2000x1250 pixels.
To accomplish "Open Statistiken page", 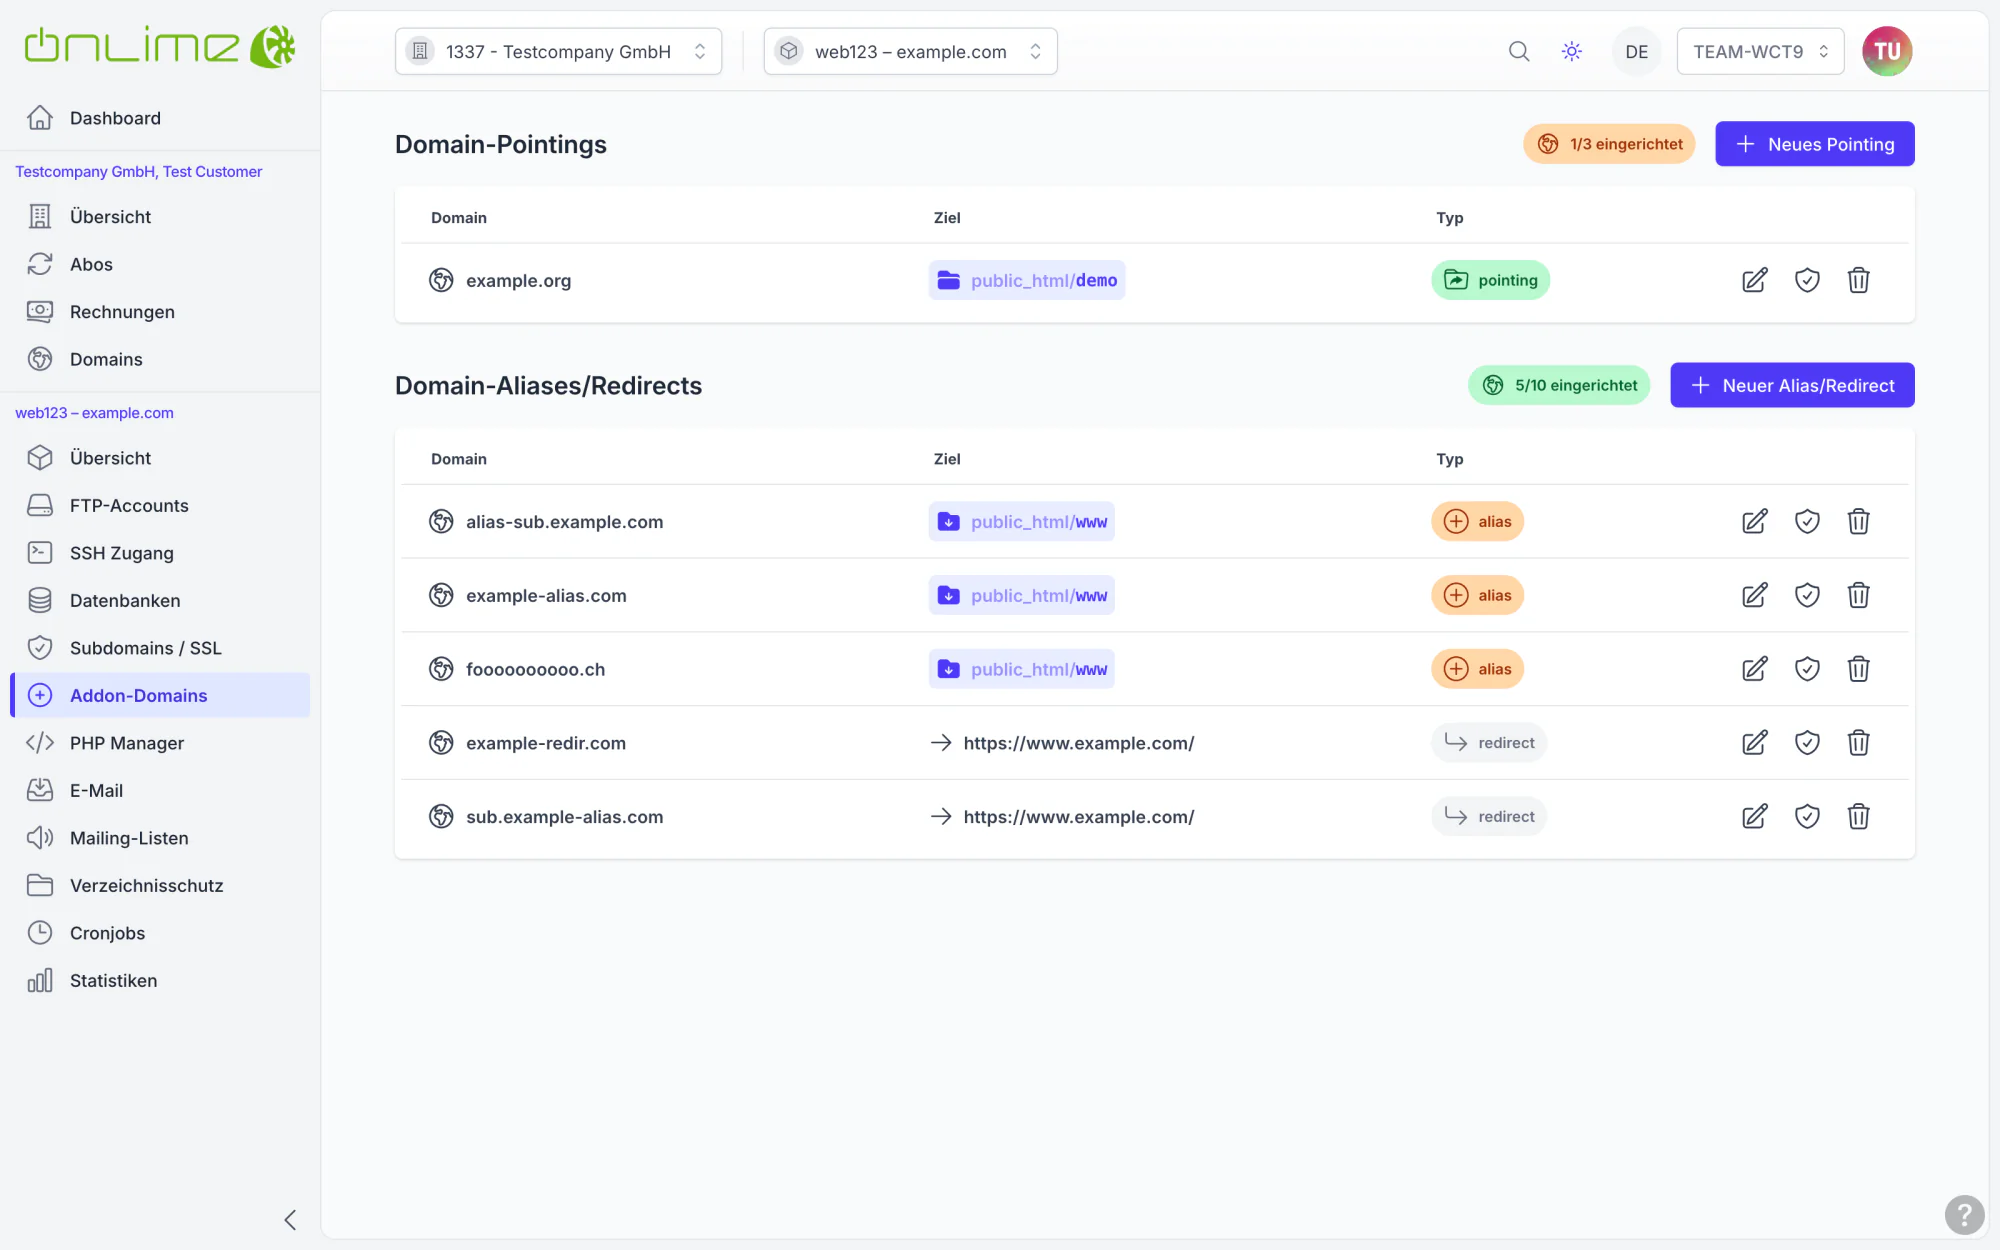I will 160,981.
